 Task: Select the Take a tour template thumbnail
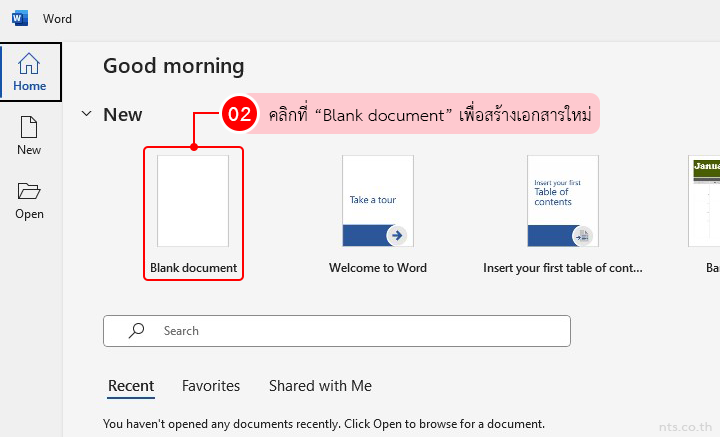(377, 201)
